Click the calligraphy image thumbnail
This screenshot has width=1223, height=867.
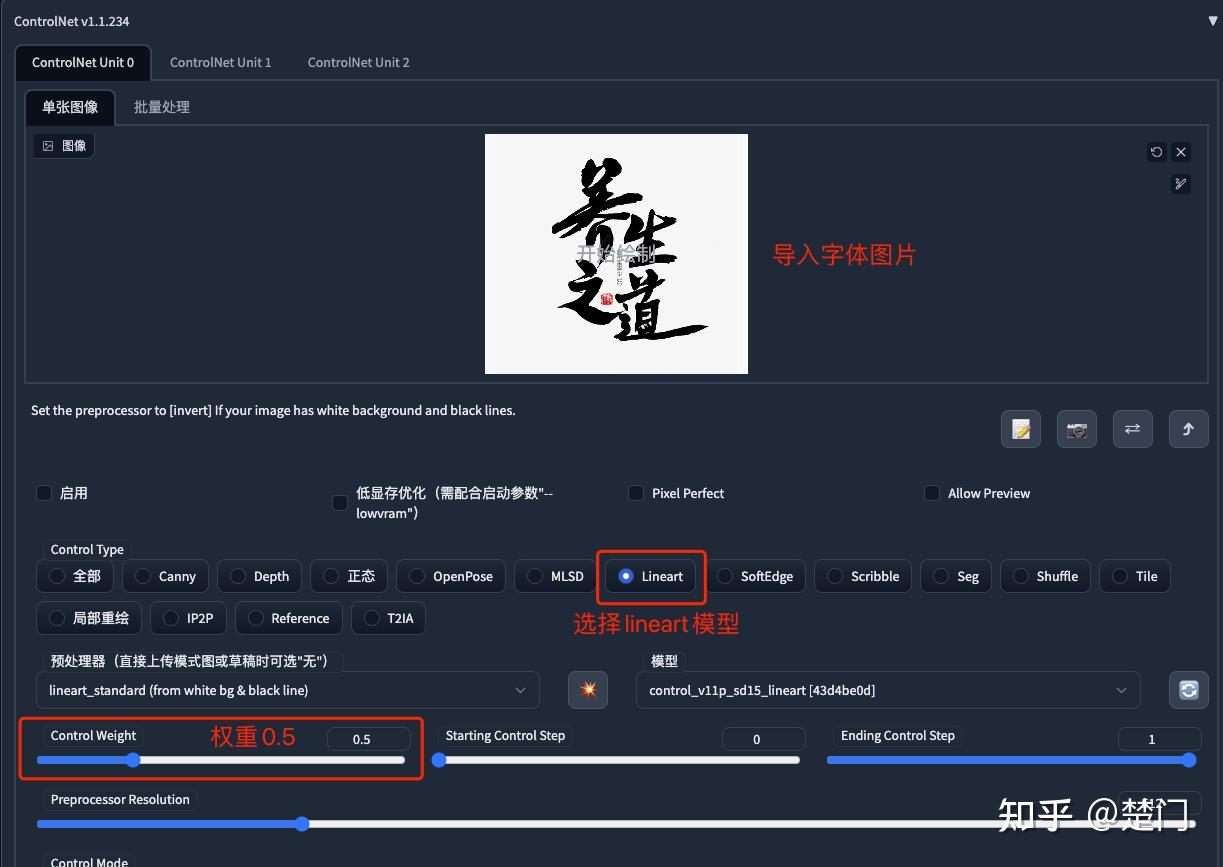[616, 254]
